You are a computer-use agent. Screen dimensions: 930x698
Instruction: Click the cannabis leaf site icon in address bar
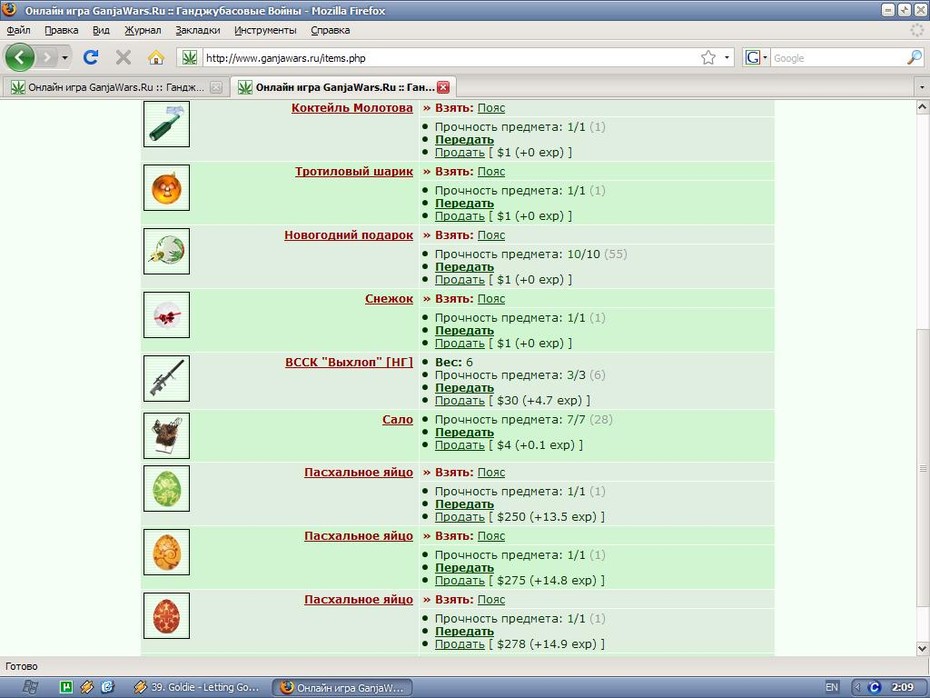[x=189, y=58]
